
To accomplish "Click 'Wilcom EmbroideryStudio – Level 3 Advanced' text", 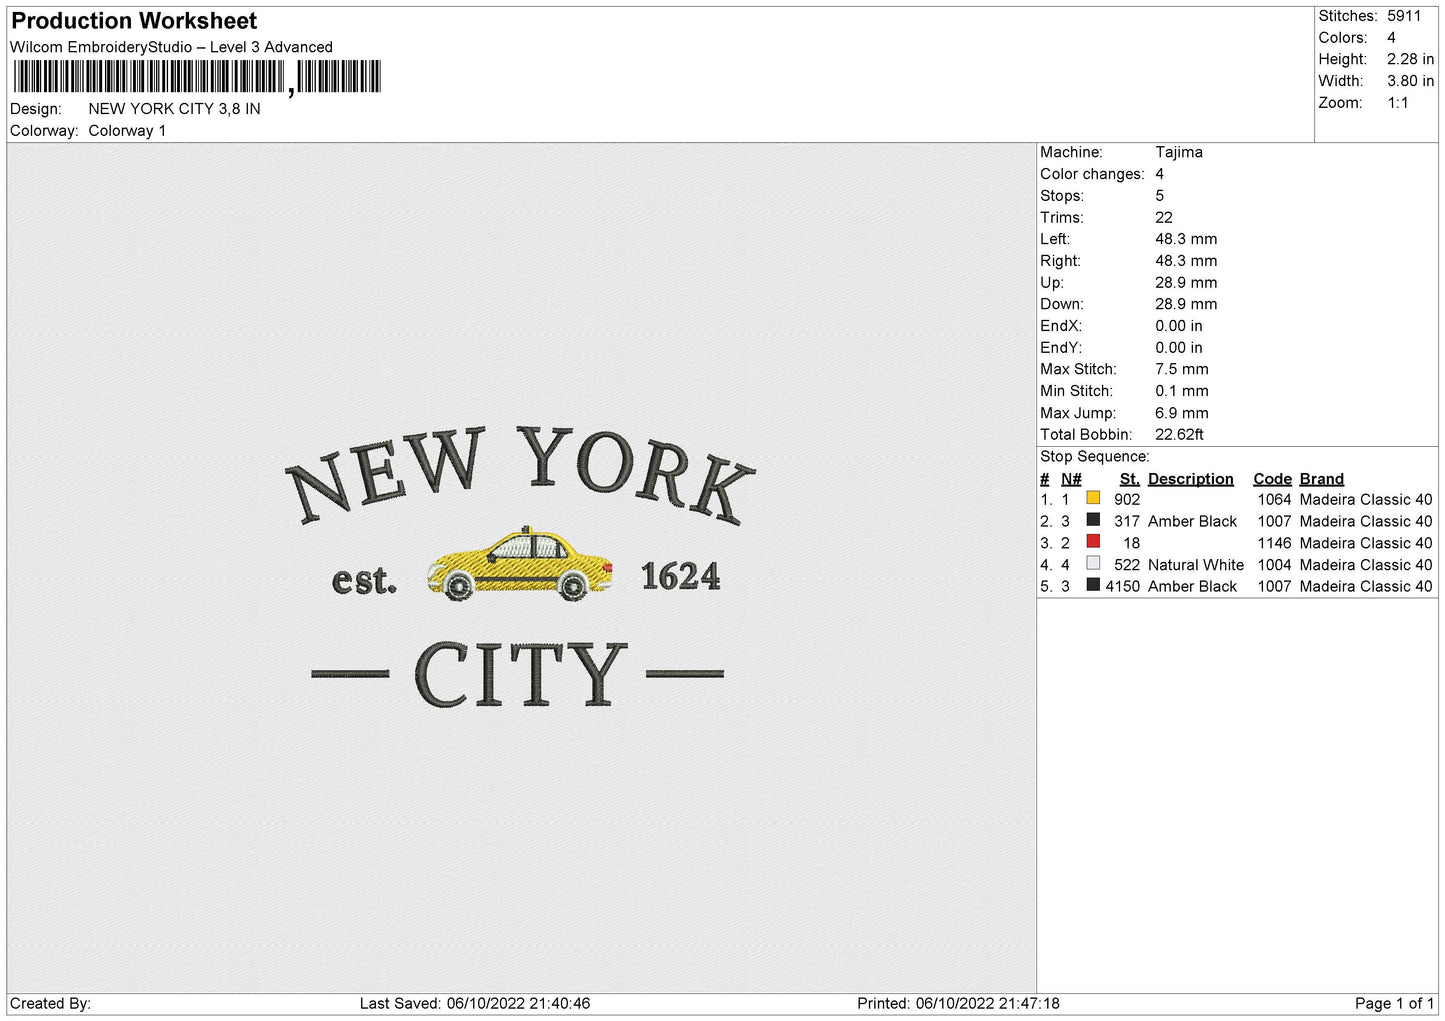I will coord(171,47).
